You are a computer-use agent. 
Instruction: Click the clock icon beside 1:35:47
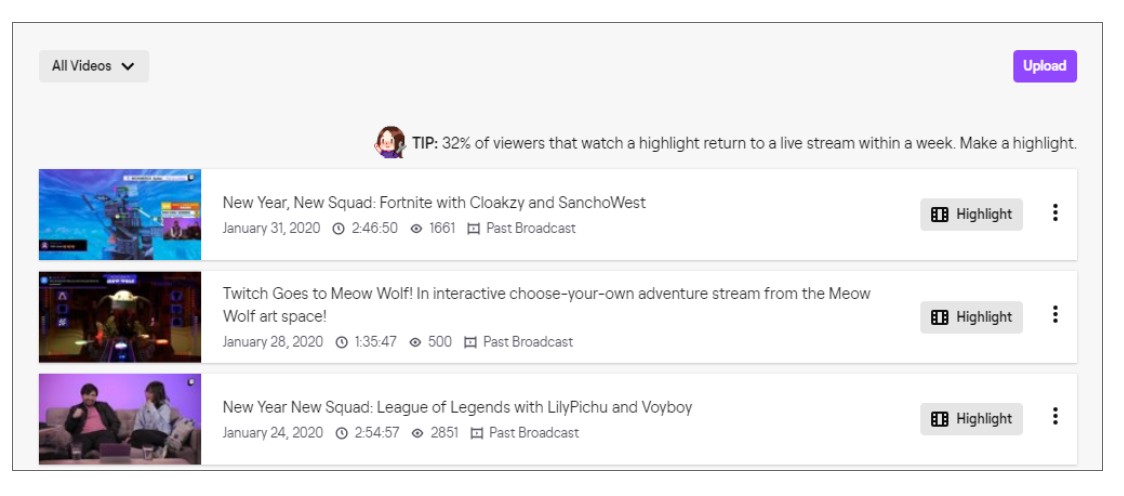point(341,343)
